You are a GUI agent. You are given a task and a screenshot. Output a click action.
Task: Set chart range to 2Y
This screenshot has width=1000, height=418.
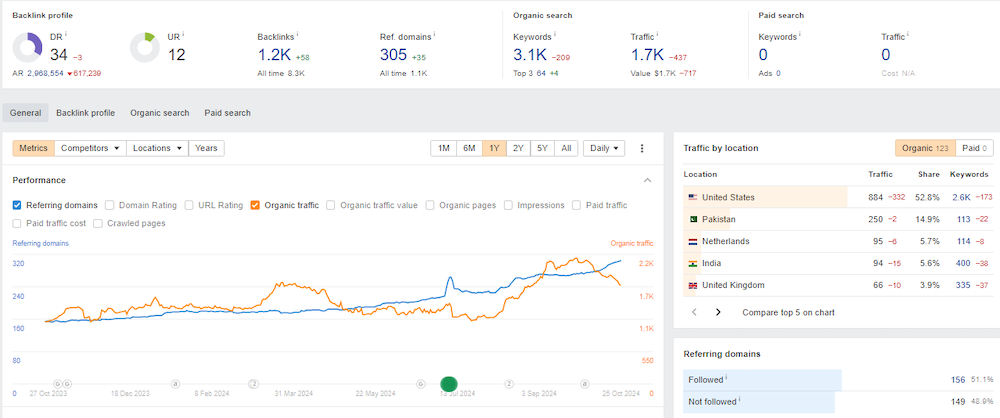[x=518, y=148]
